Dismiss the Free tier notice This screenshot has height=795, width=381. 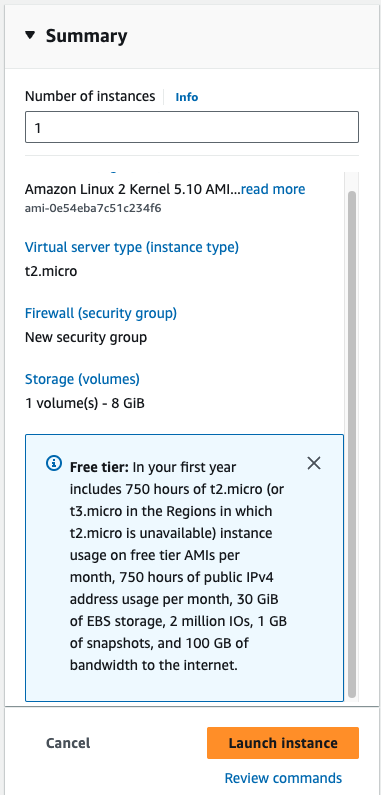click(x=314, y=463)
